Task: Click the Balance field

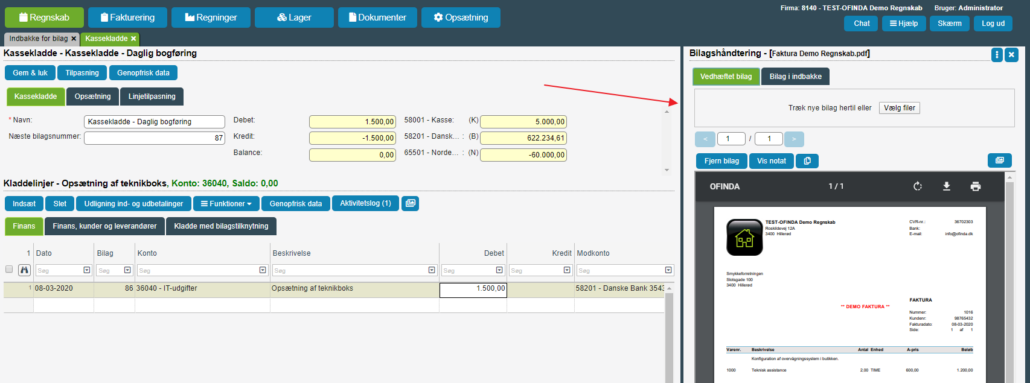Action: pyautogui.click(x=352, y=154)
